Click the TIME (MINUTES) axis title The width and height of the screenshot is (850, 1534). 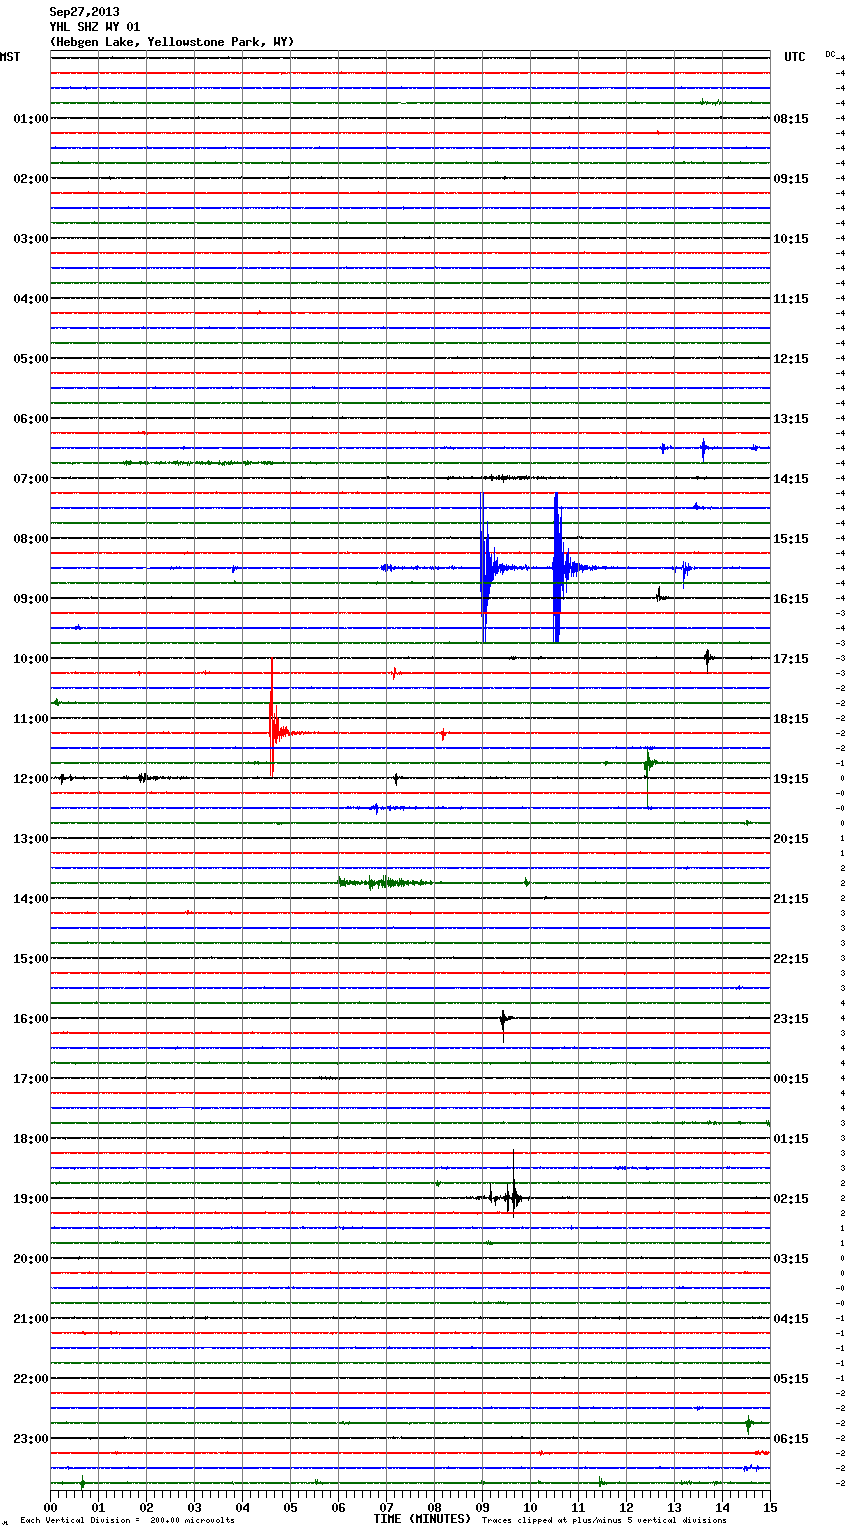(x=422, y=1519)
